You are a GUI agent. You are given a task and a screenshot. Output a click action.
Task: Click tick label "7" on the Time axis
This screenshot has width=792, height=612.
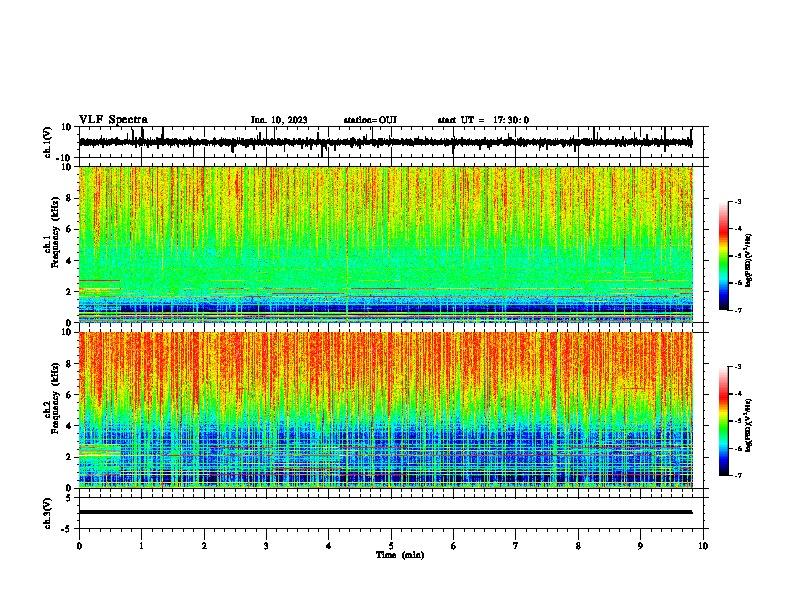pos(516,546)
